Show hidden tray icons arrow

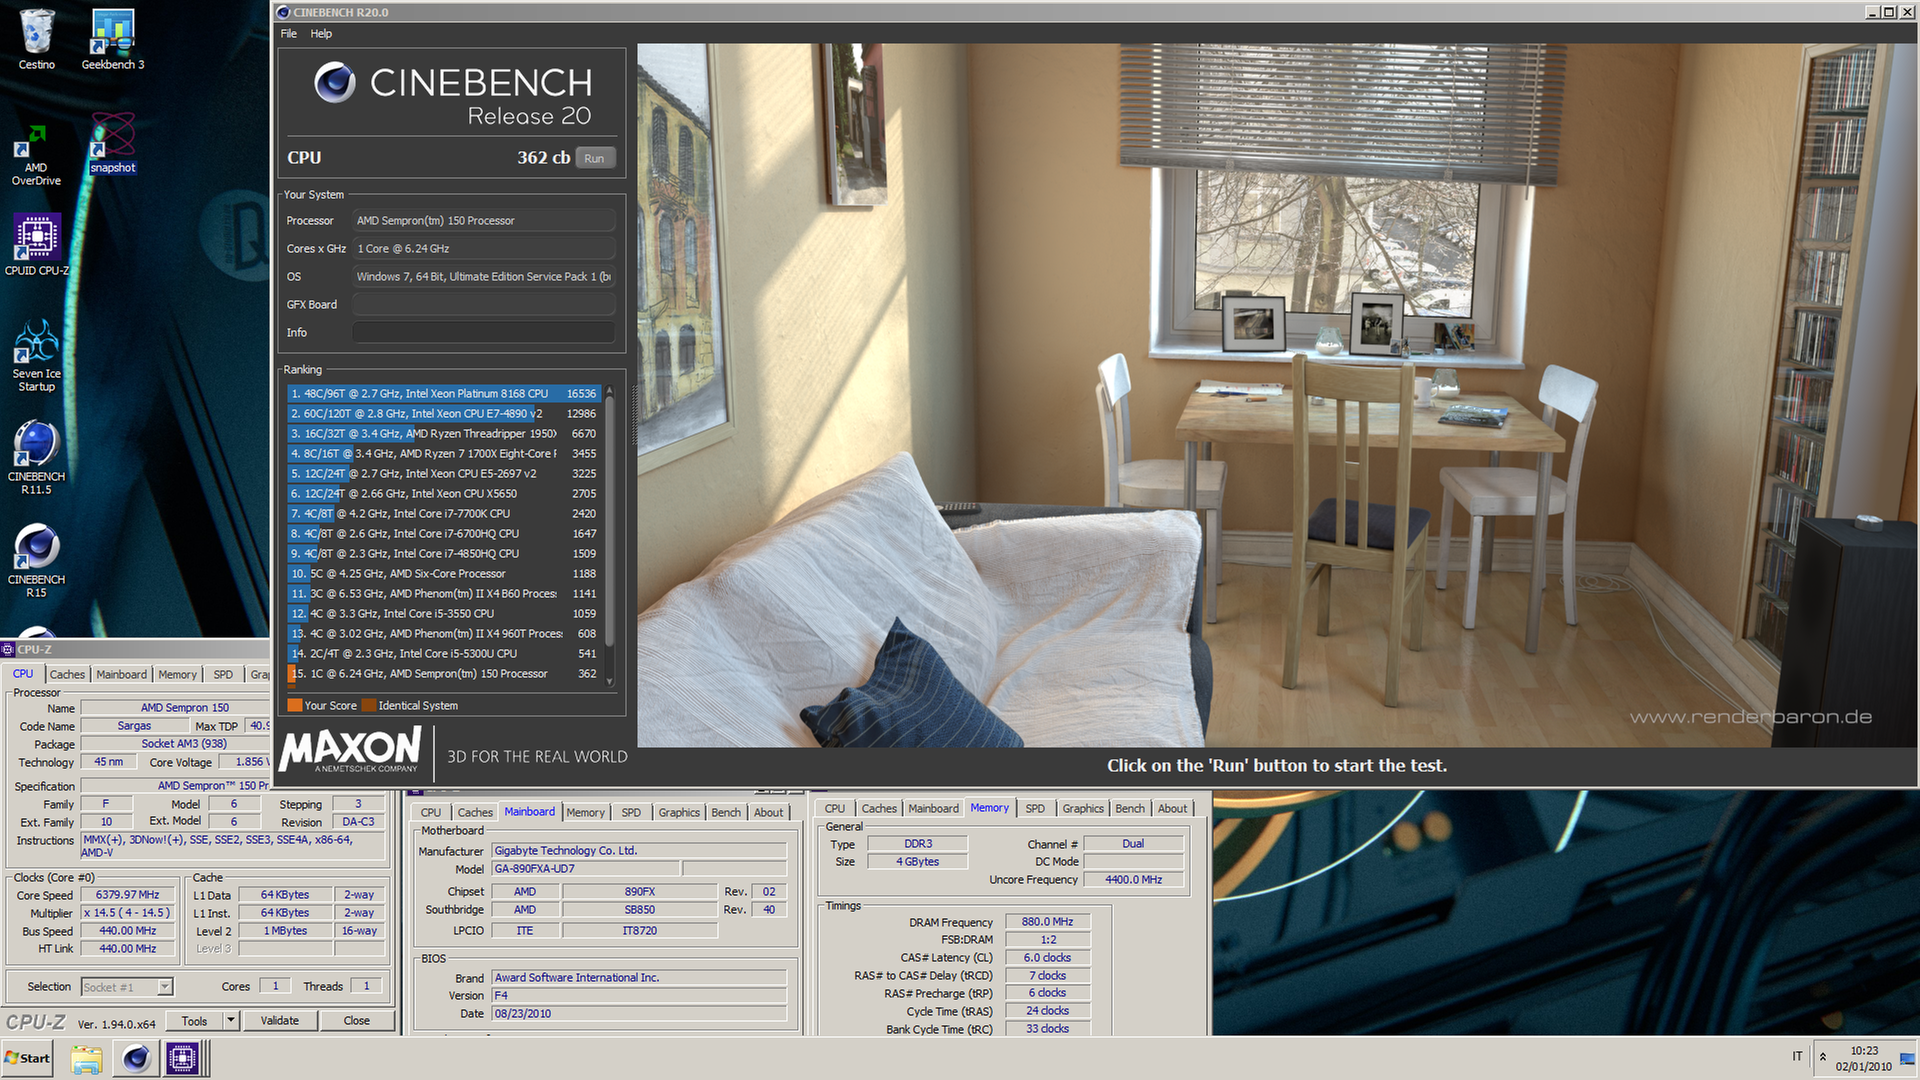[x=1823, y=1057]
